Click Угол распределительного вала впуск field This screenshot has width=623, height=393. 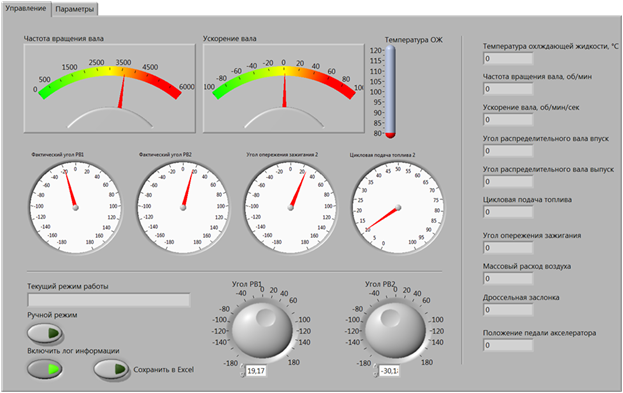(508, 151)
